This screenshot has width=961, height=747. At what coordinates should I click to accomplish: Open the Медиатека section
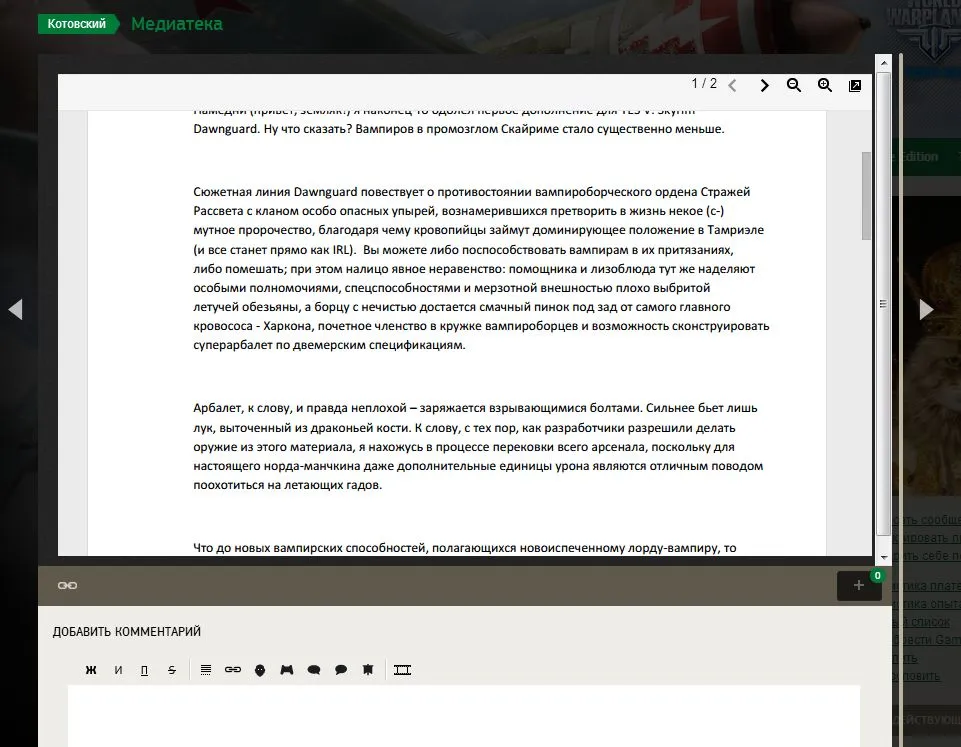coord(177,24)
